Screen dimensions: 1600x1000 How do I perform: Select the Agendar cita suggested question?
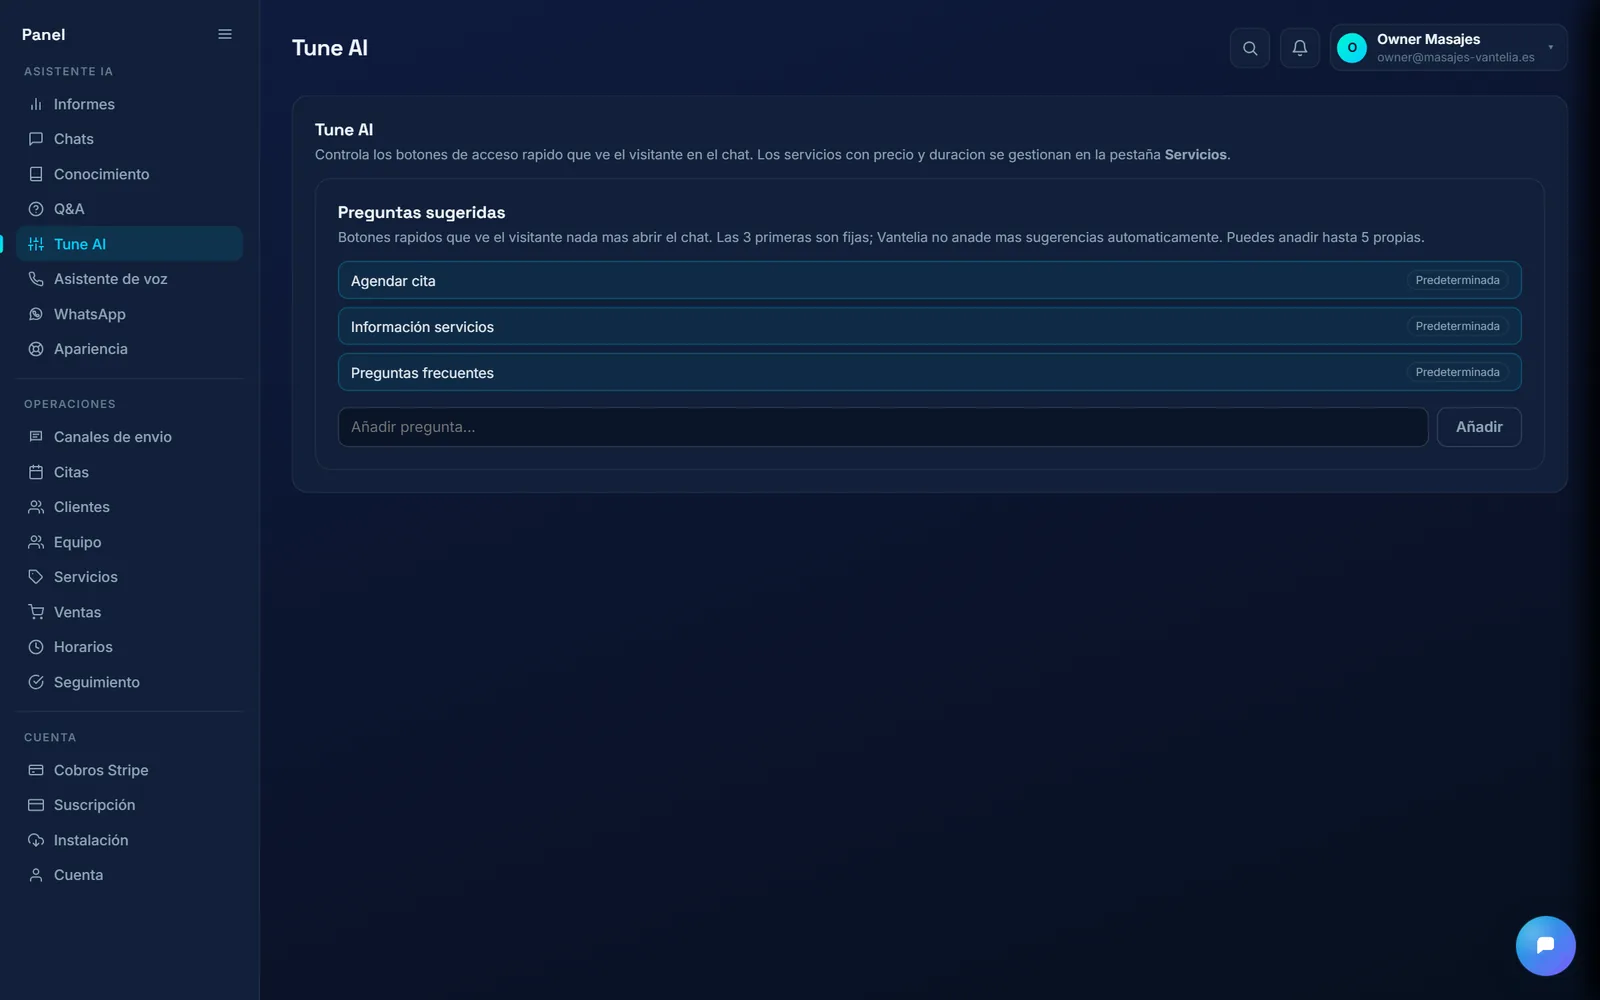tap(929, 280)
